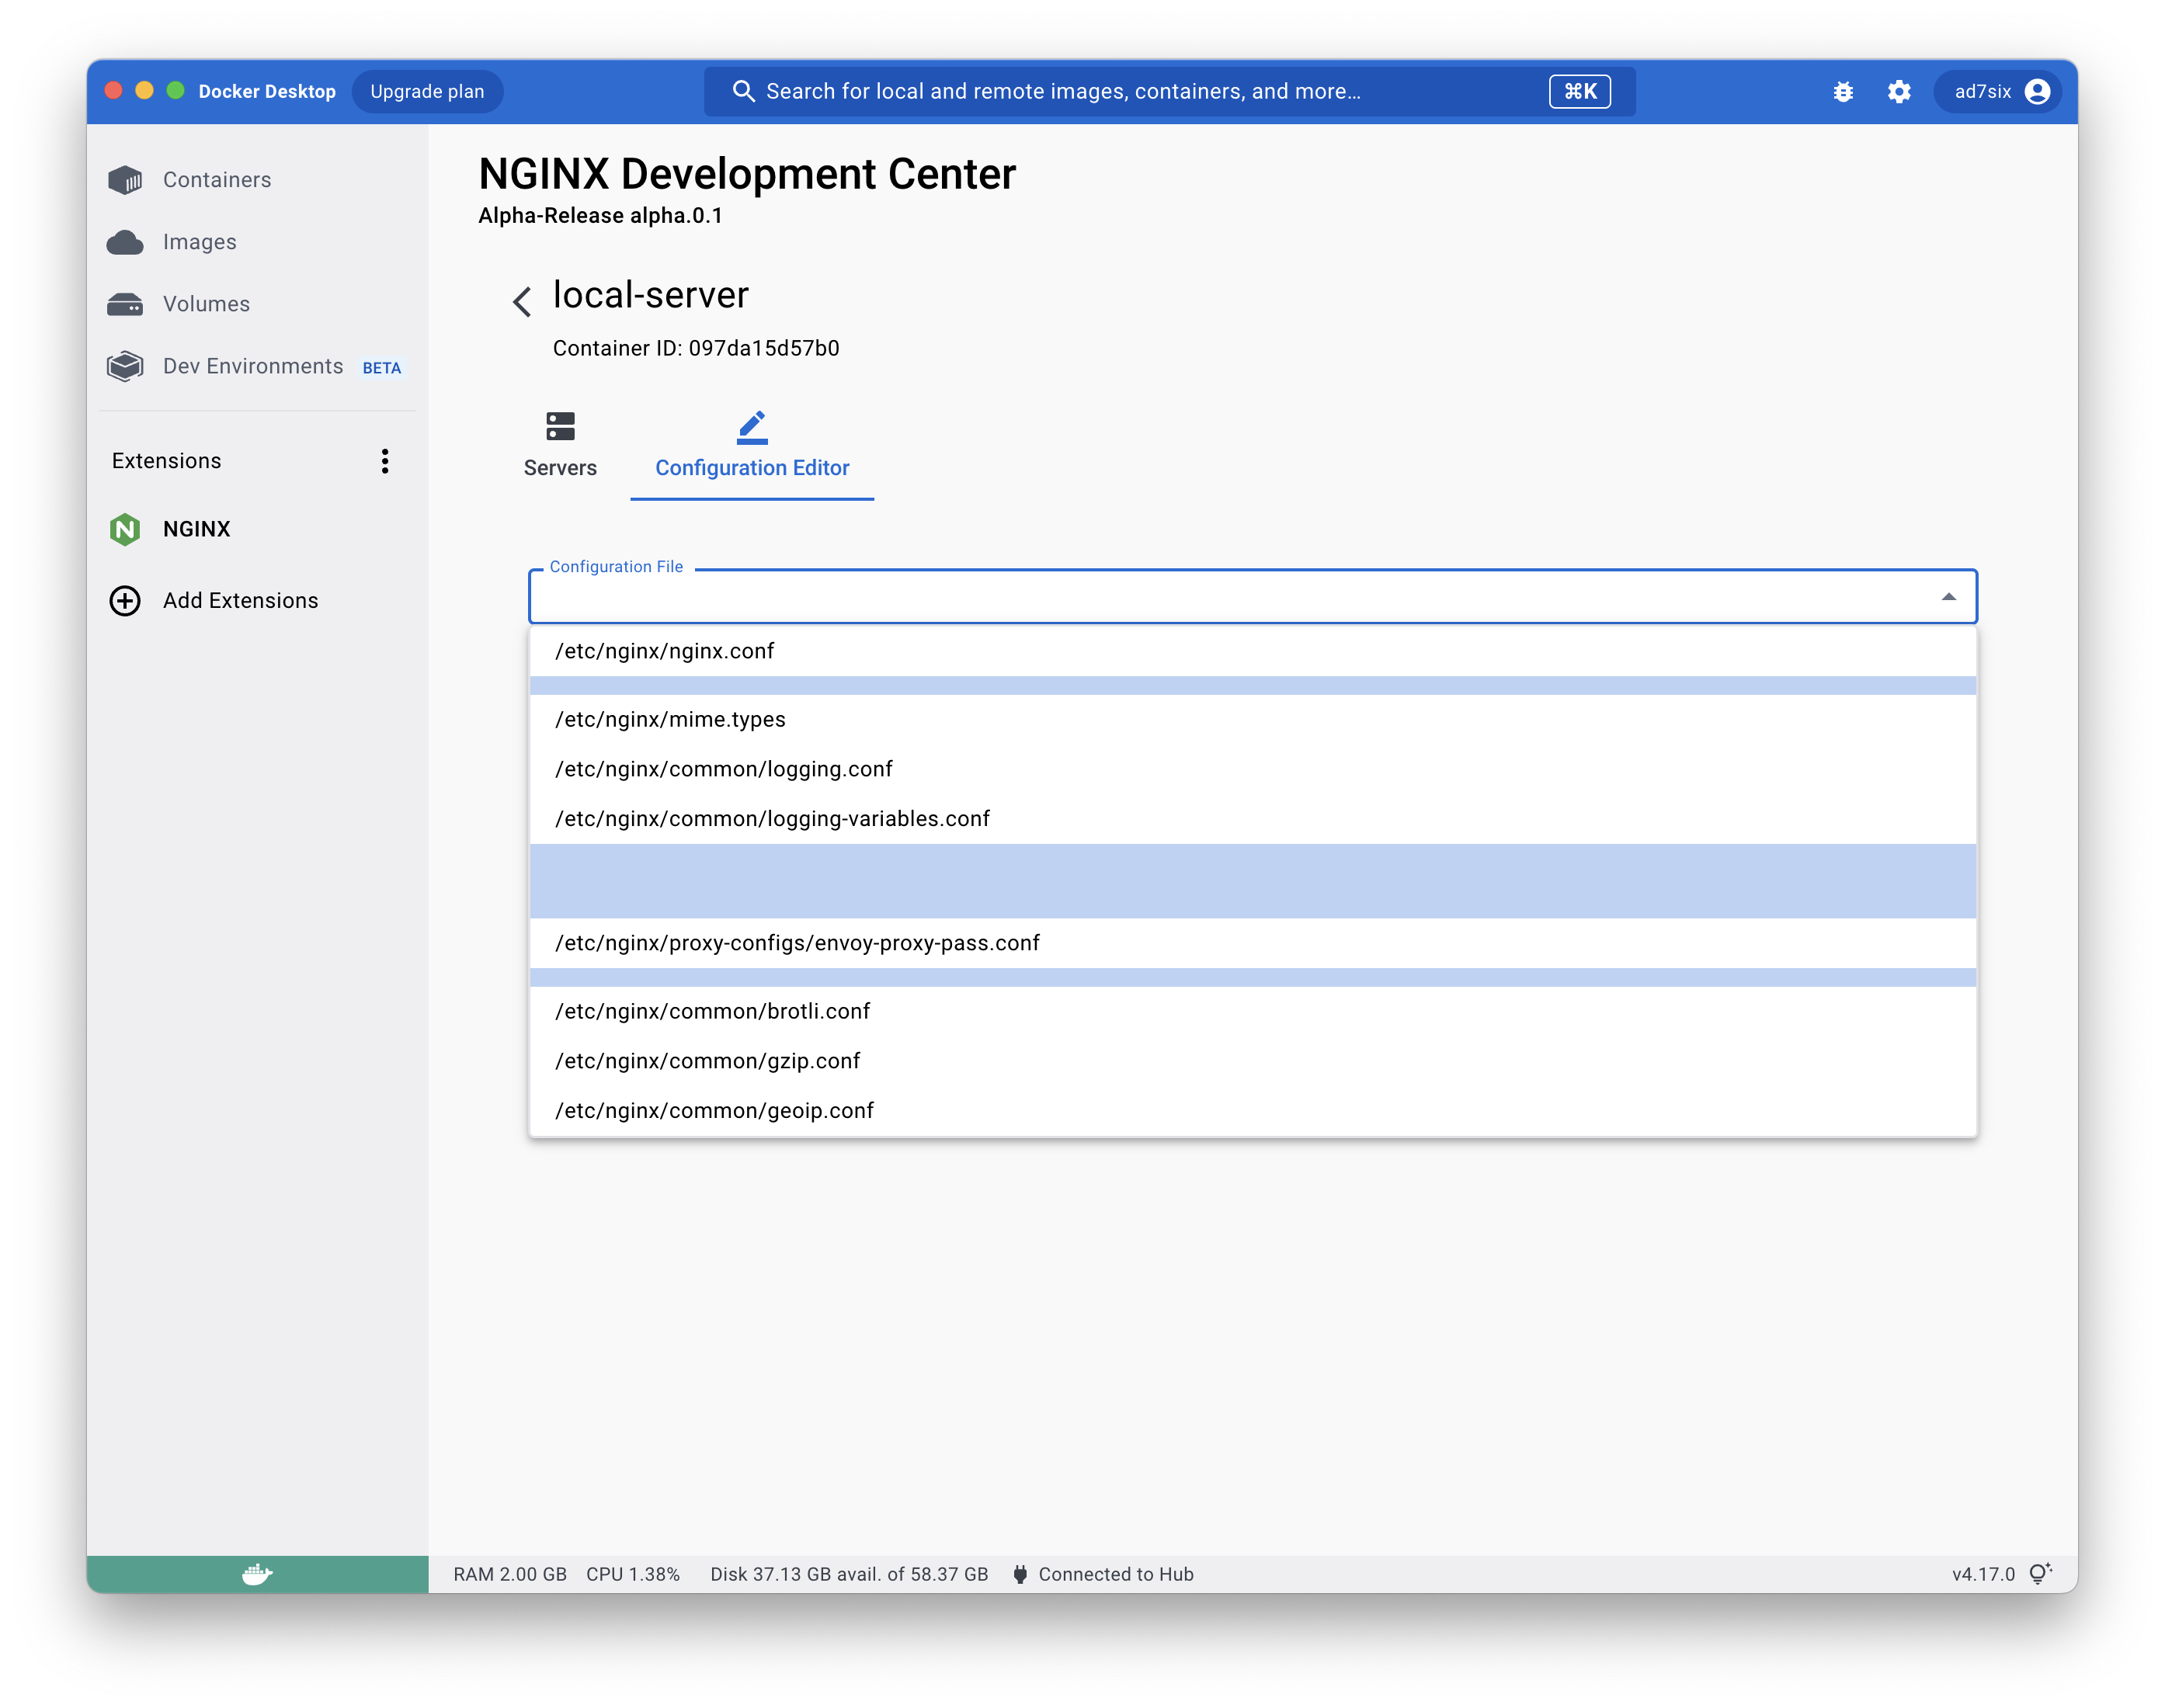Click the Docker whale status icon
The height and width of the screenshot is (1708, 2165).
257,1574
